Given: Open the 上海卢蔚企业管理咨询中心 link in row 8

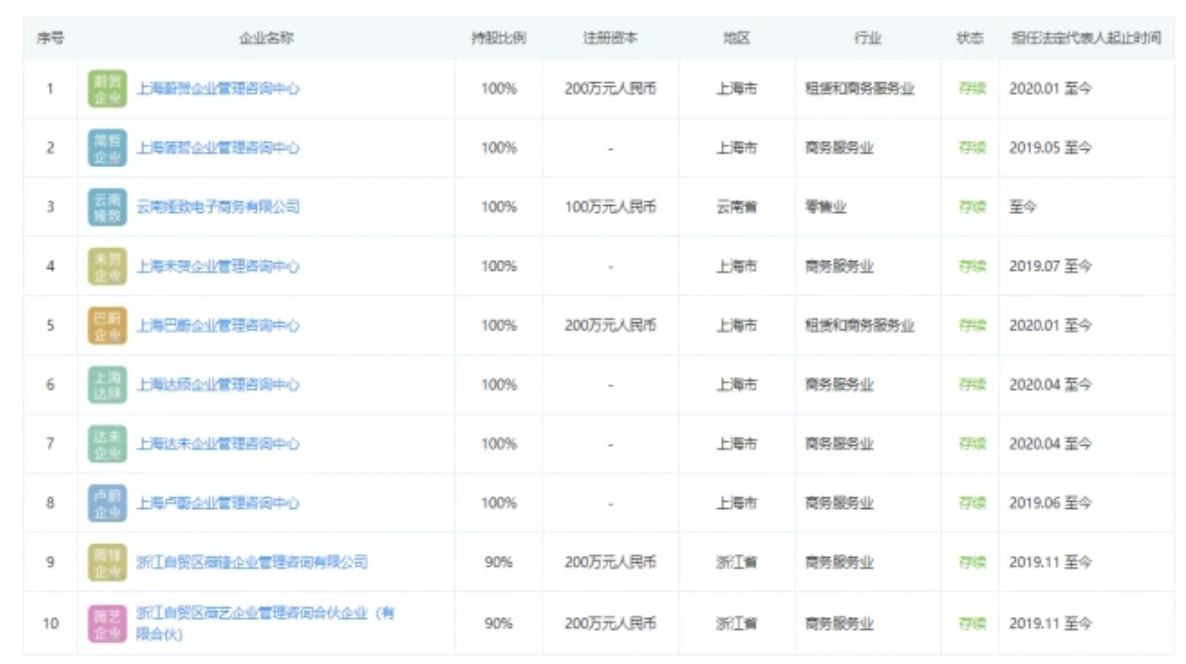Looking at the screenshot, I should (x=218, y=503).
